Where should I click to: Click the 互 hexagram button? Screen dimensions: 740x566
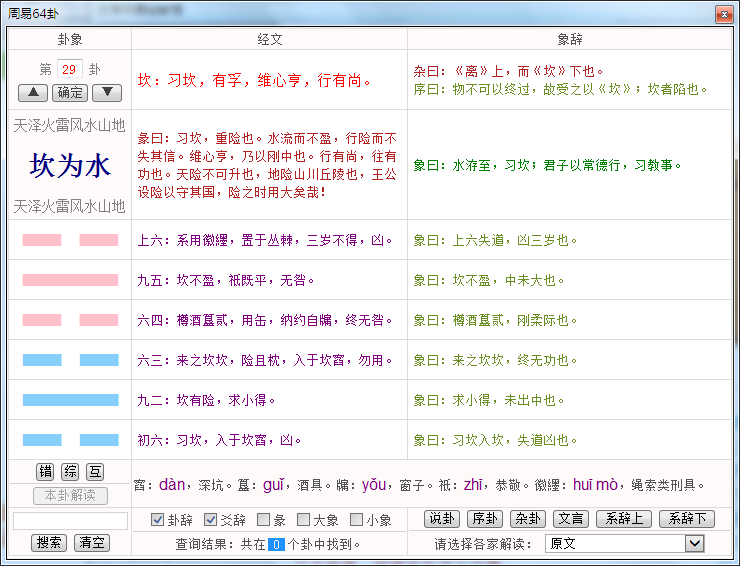click(x=95, y=472)
